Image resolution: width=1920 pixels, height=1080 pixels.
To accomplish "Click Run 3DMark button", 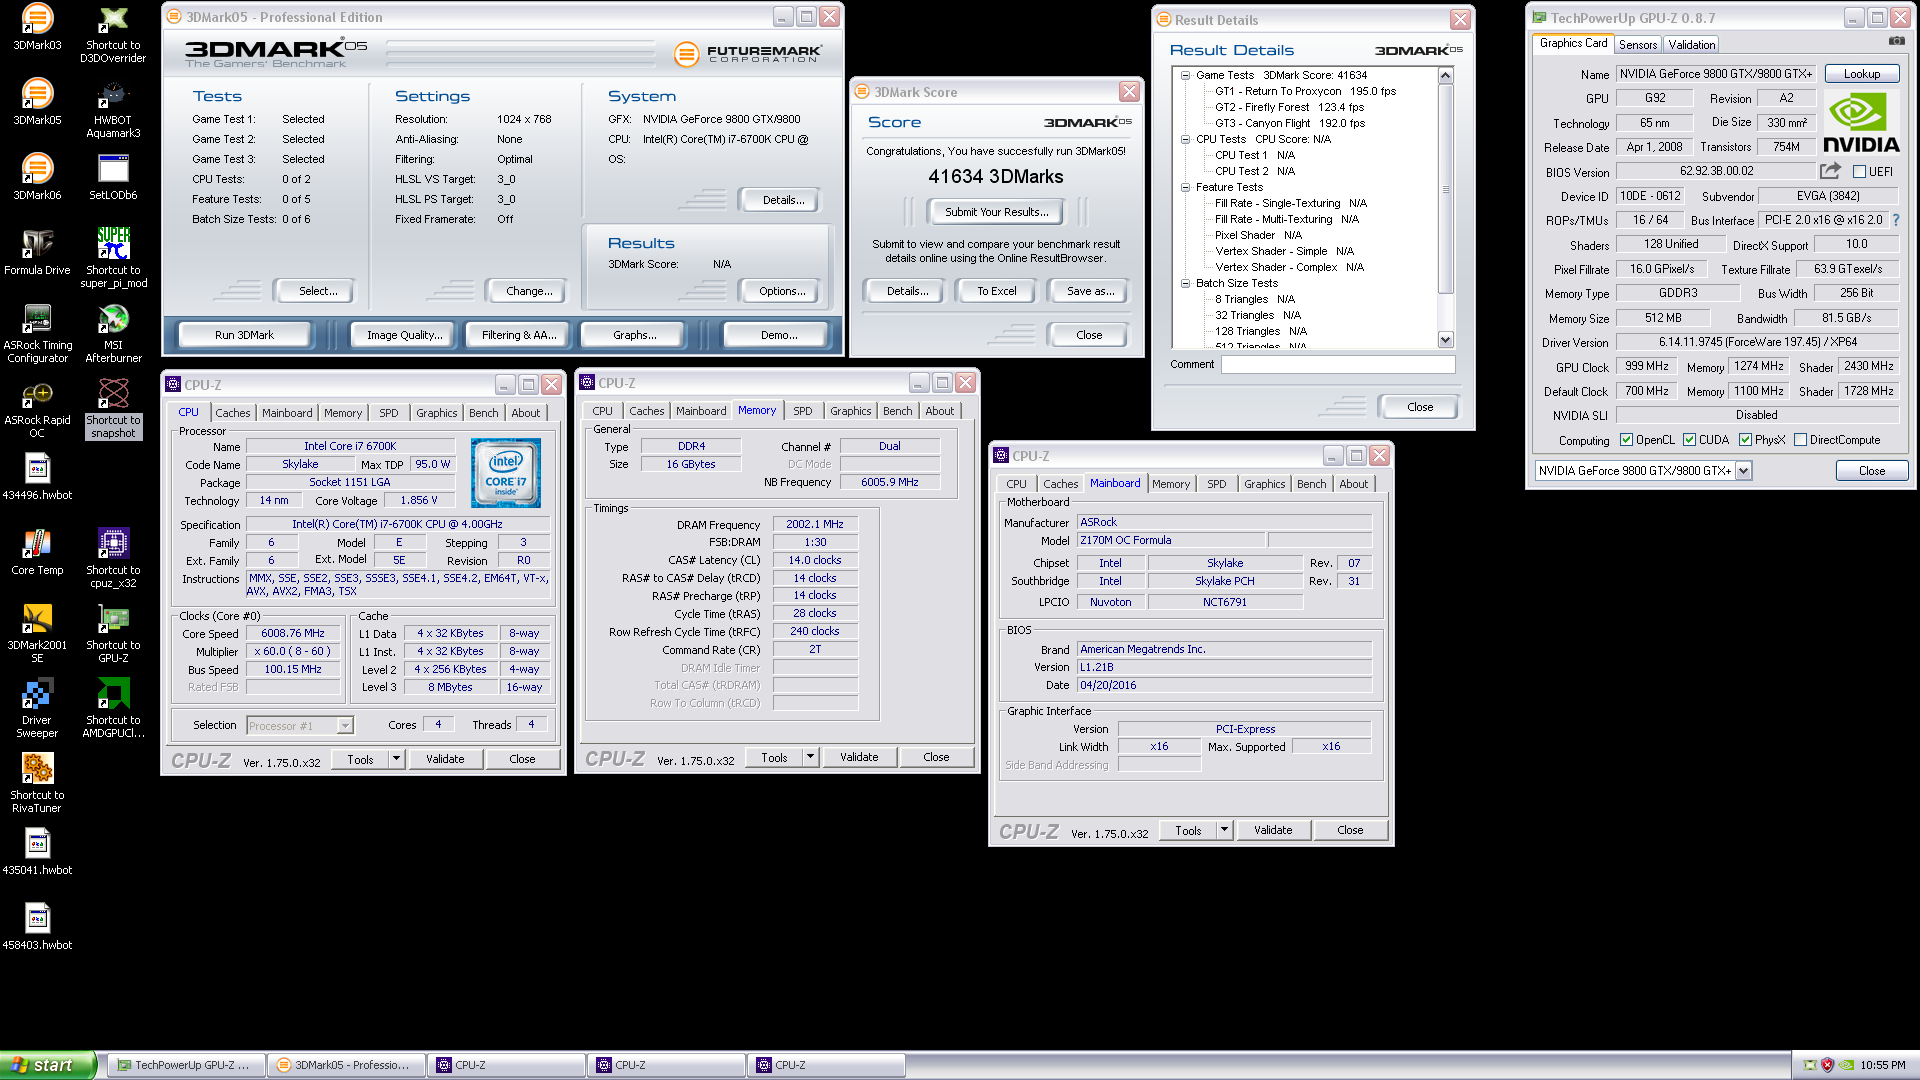I will tap(244, 335).
